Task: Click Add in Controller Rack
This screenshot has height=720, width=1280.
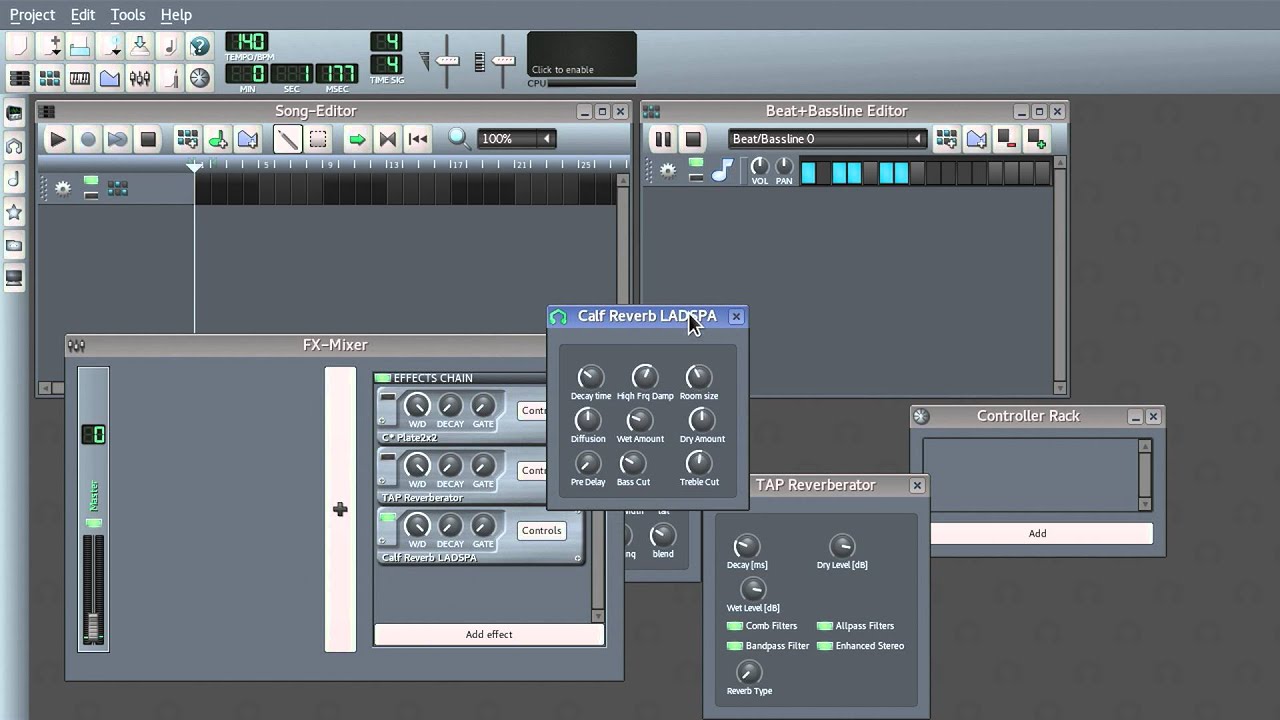Action: 1037,533
